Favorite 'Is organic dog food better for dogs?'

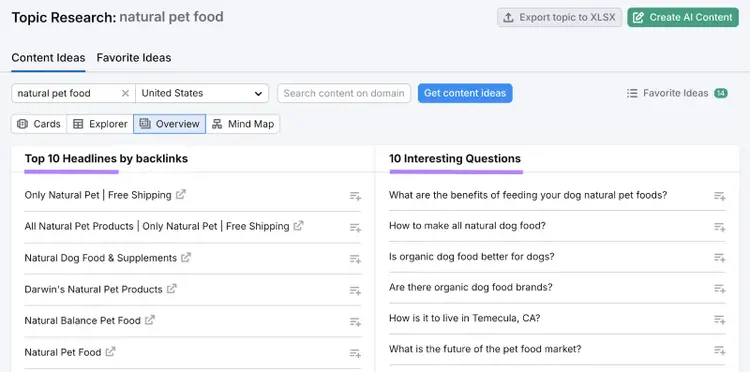coord(719,258)
